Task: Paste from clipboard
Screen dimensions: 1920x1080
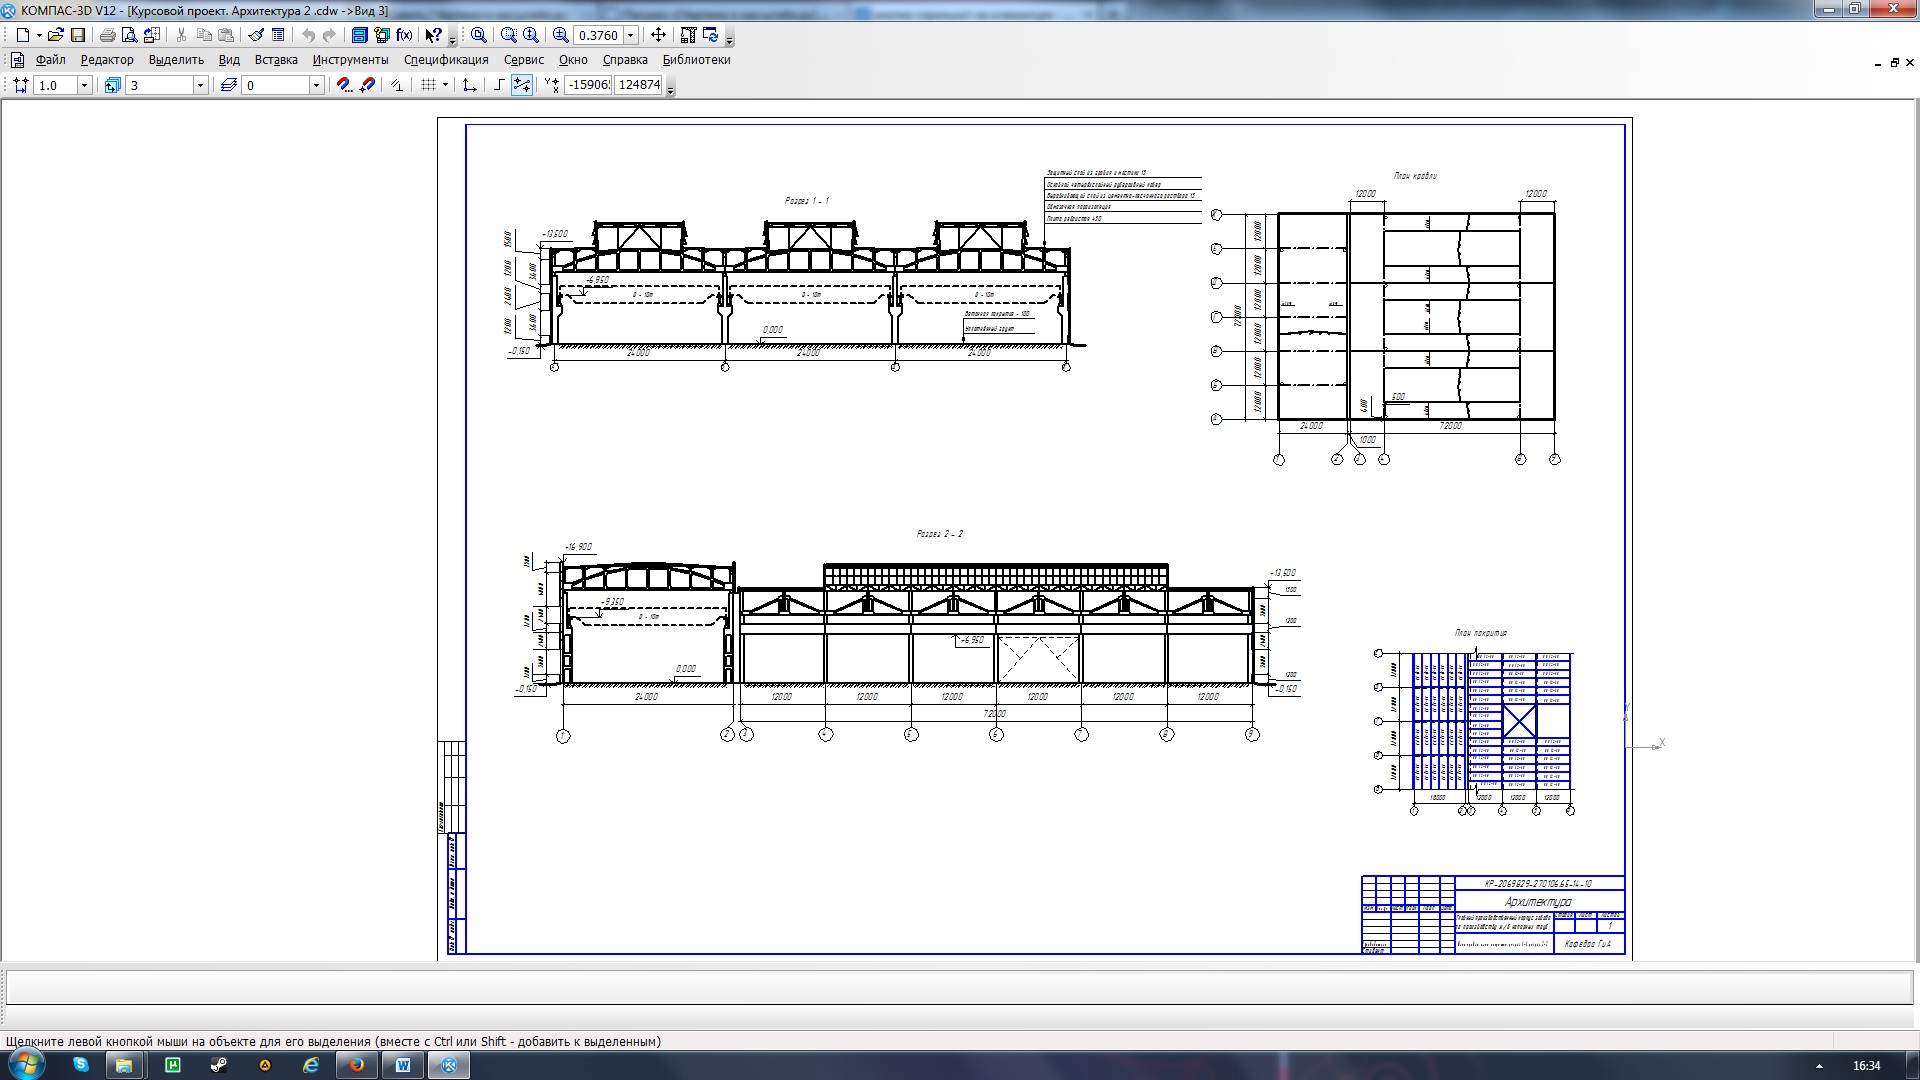Action: 226,35
